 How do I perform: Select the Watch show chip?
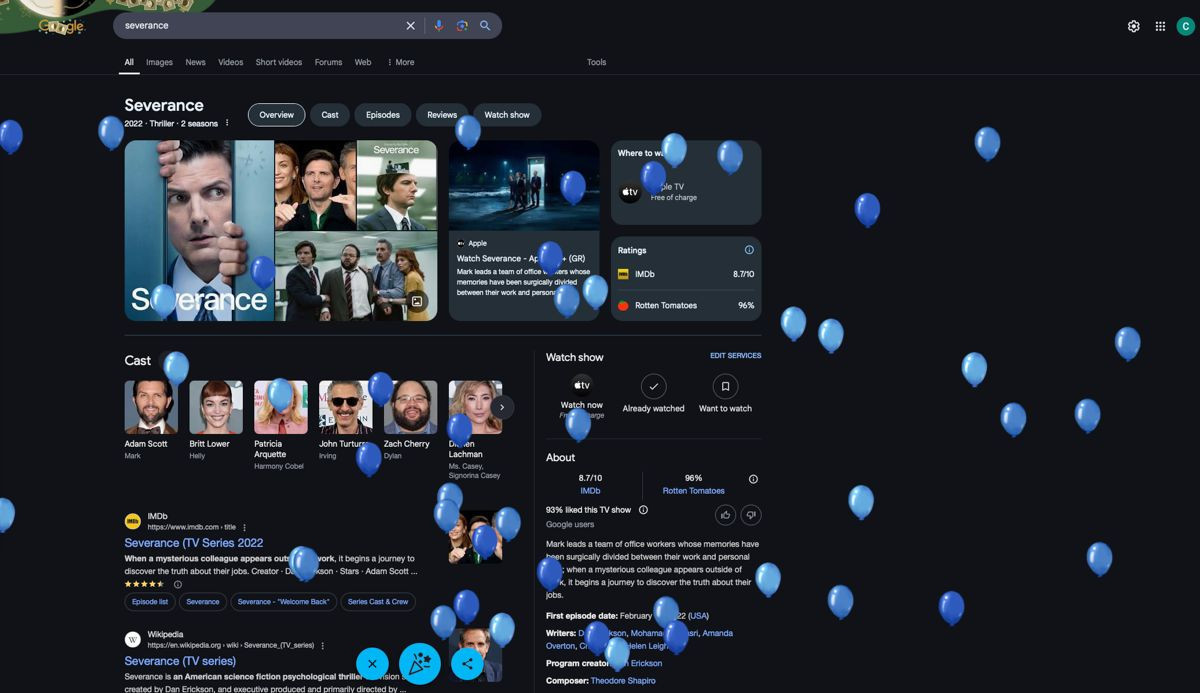(507, 115)
